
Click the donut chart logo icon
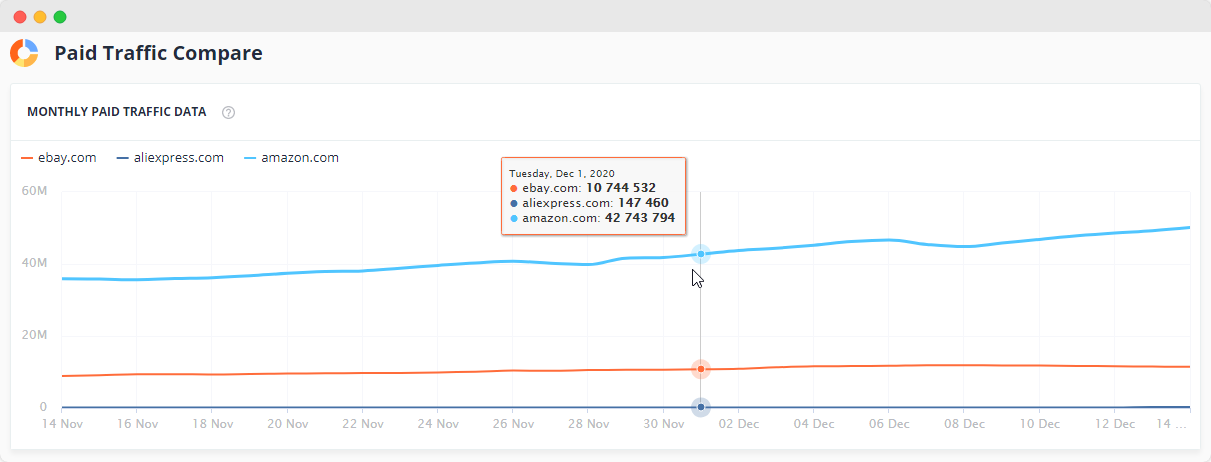pyautogui.click(x=24, y=53)
